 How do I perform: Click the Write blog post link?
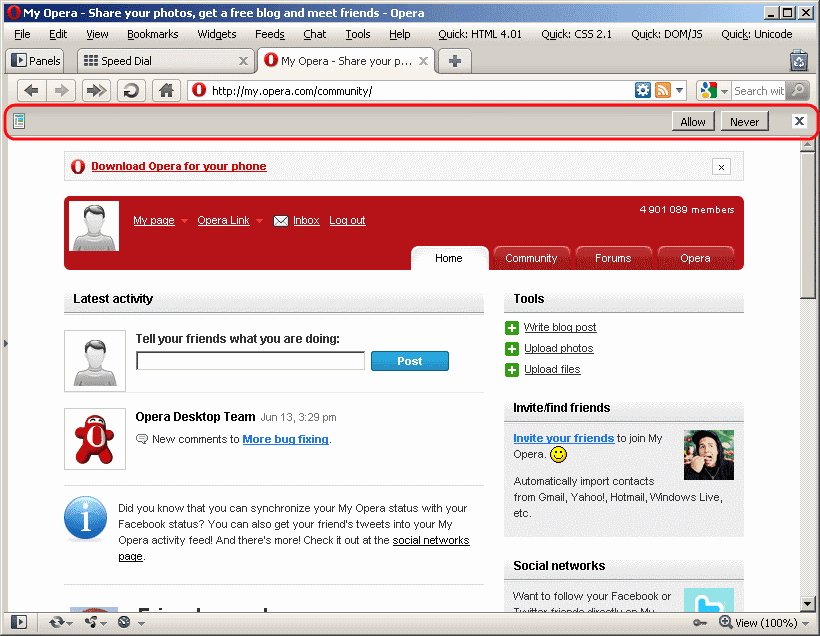pyautogui.click(x=560, y=327)
